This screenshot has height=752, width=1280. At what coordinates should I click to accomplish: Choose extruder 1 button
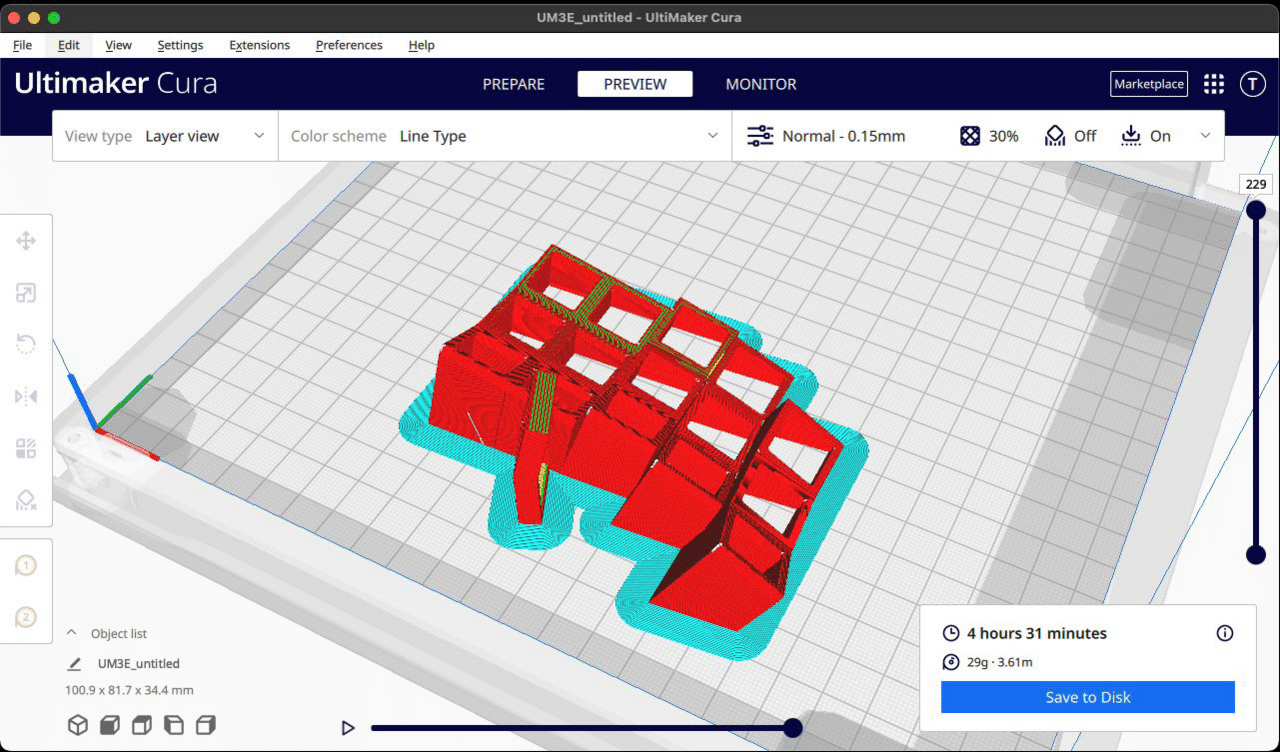tap(26, 566)
